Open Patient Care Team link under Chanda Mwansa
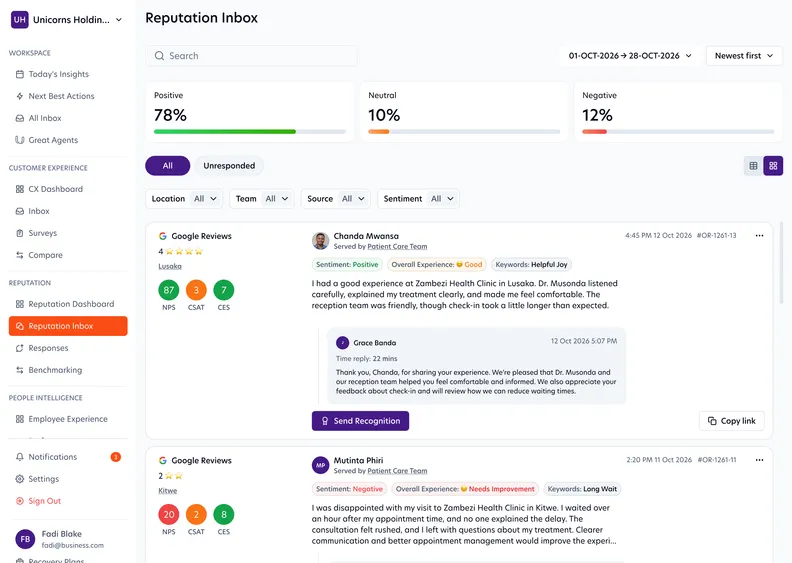 point(397,246)
